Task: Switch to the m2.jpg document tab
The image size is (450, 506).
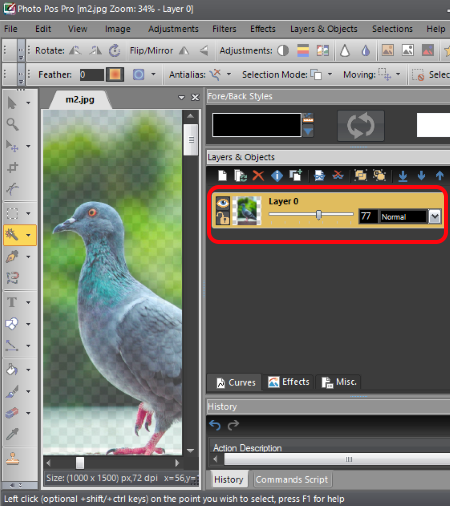Action: coord(80,99)
